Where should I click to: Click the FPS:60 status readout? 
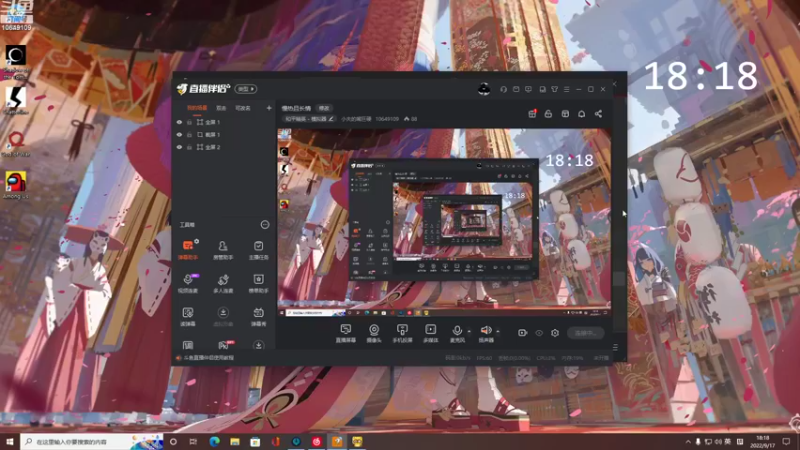(x=484, y=358)
